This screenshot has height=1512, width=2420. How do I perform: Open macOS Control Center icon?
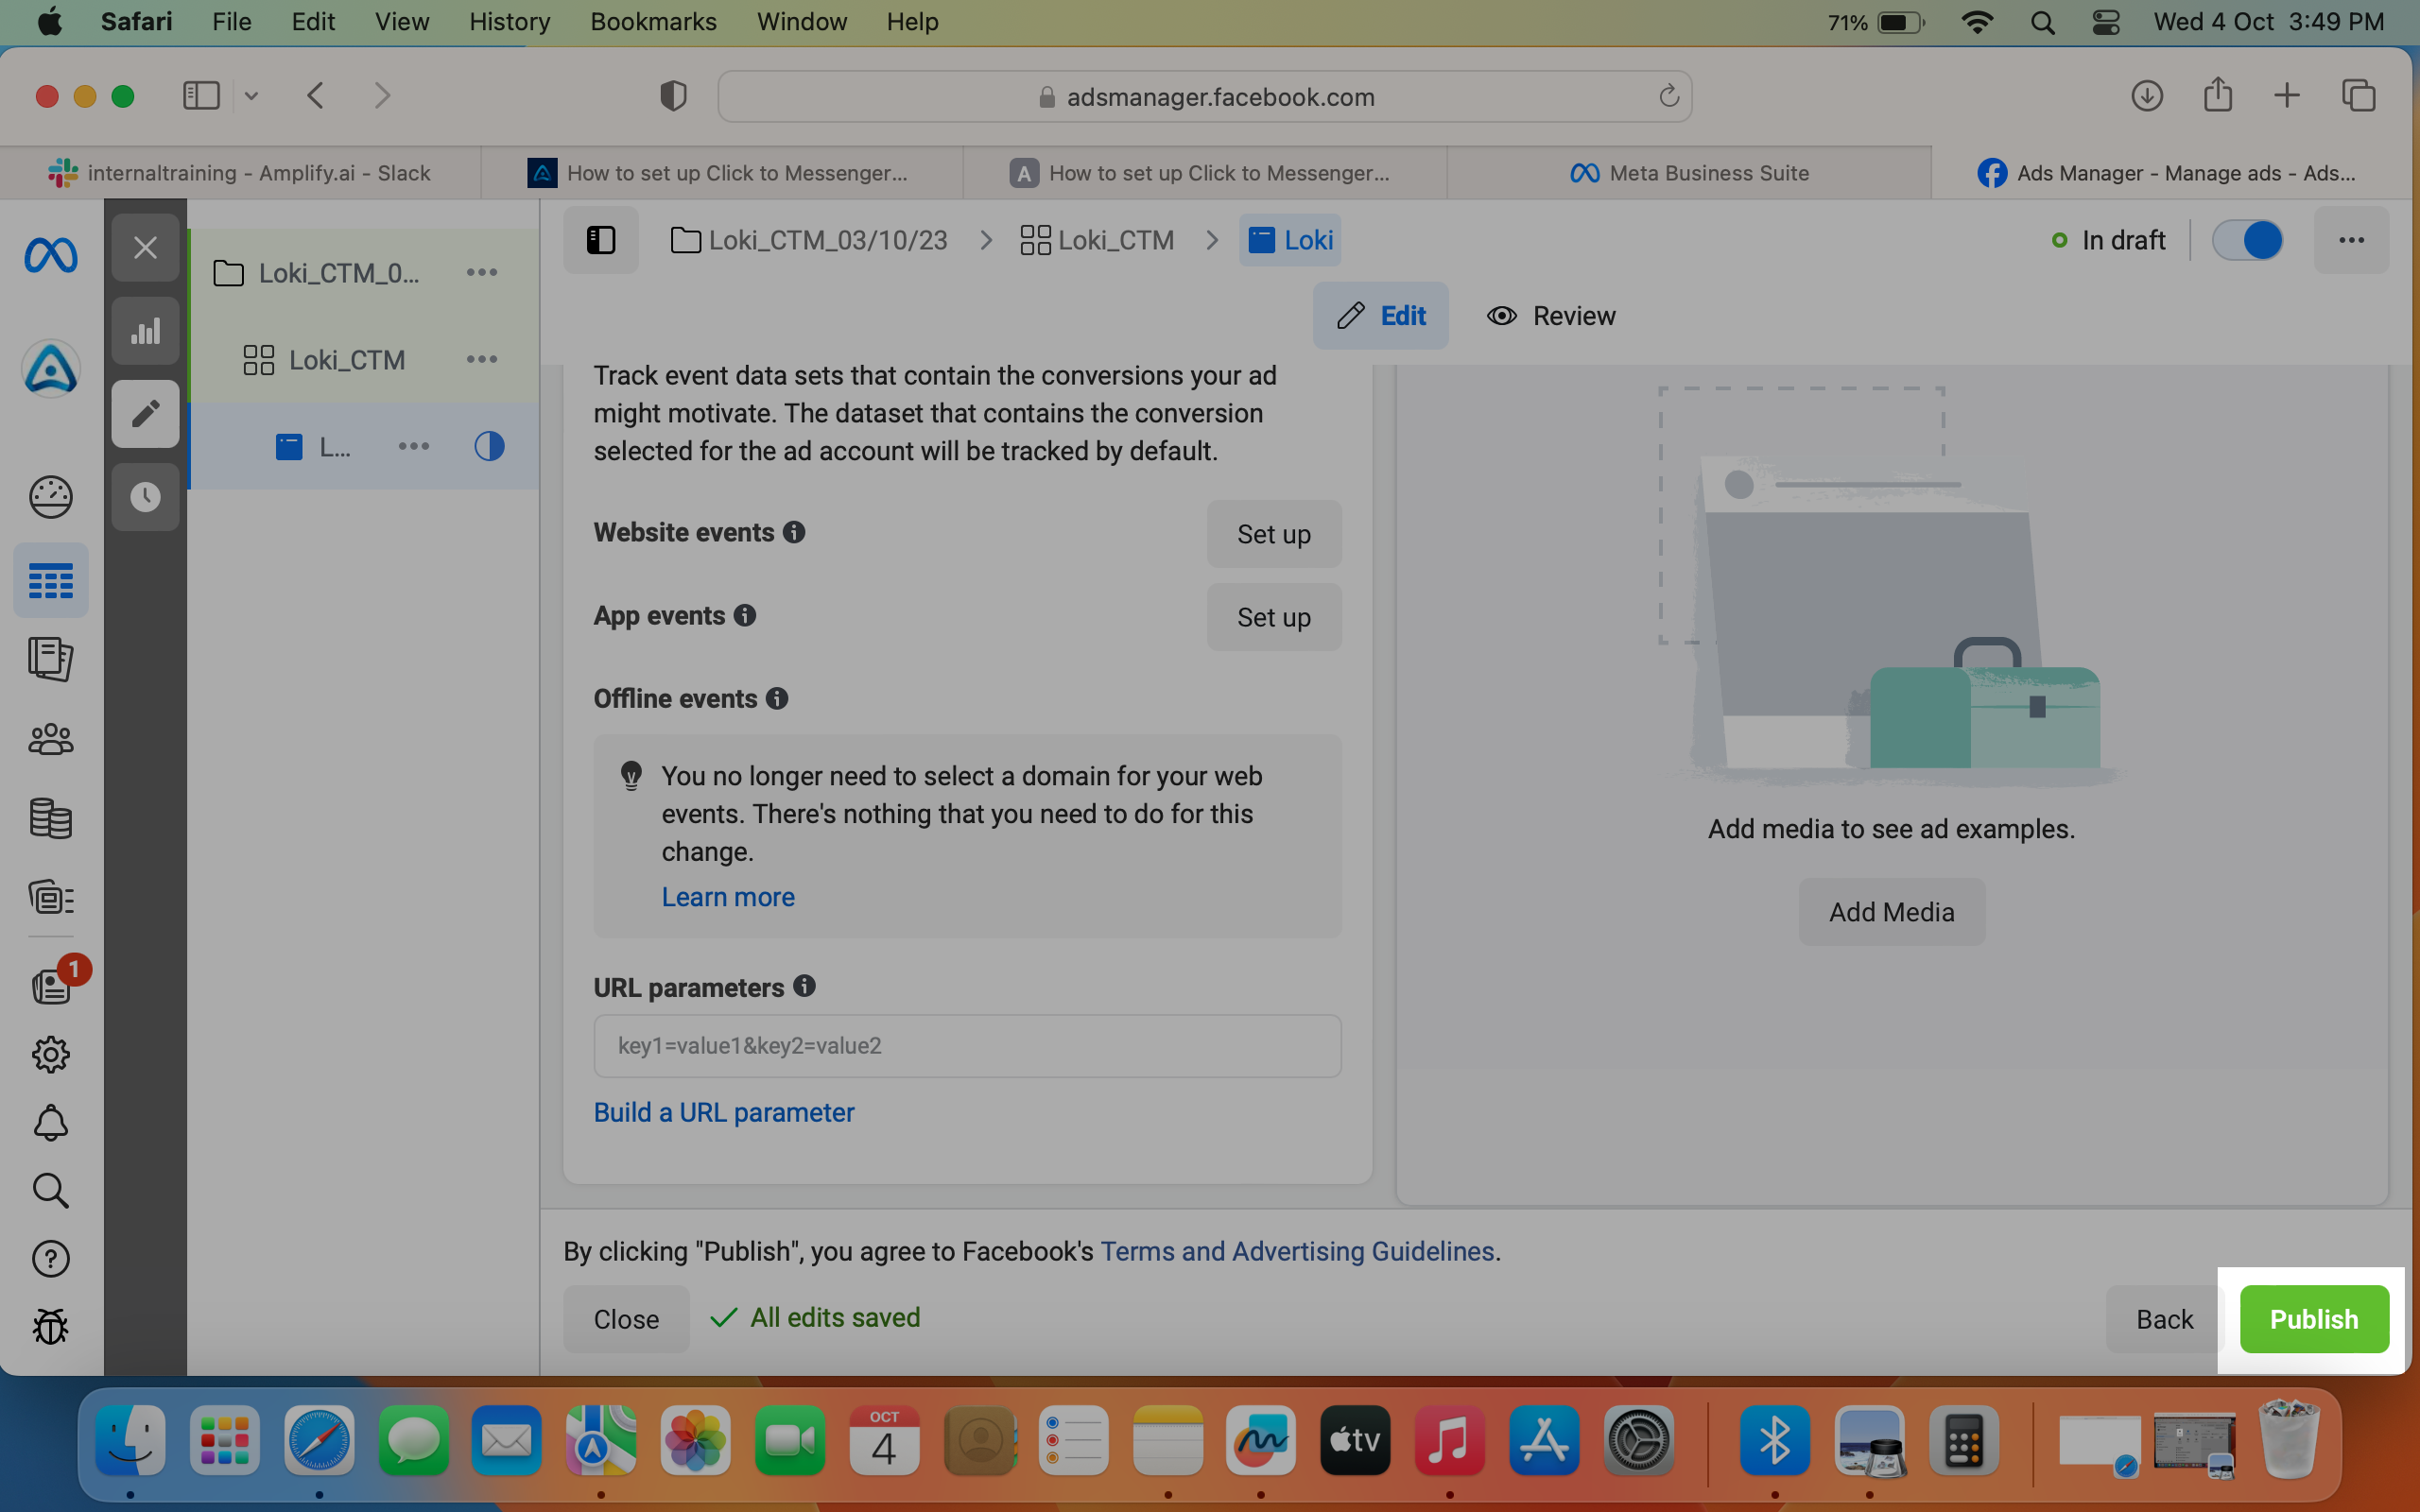pos(2106,22)
